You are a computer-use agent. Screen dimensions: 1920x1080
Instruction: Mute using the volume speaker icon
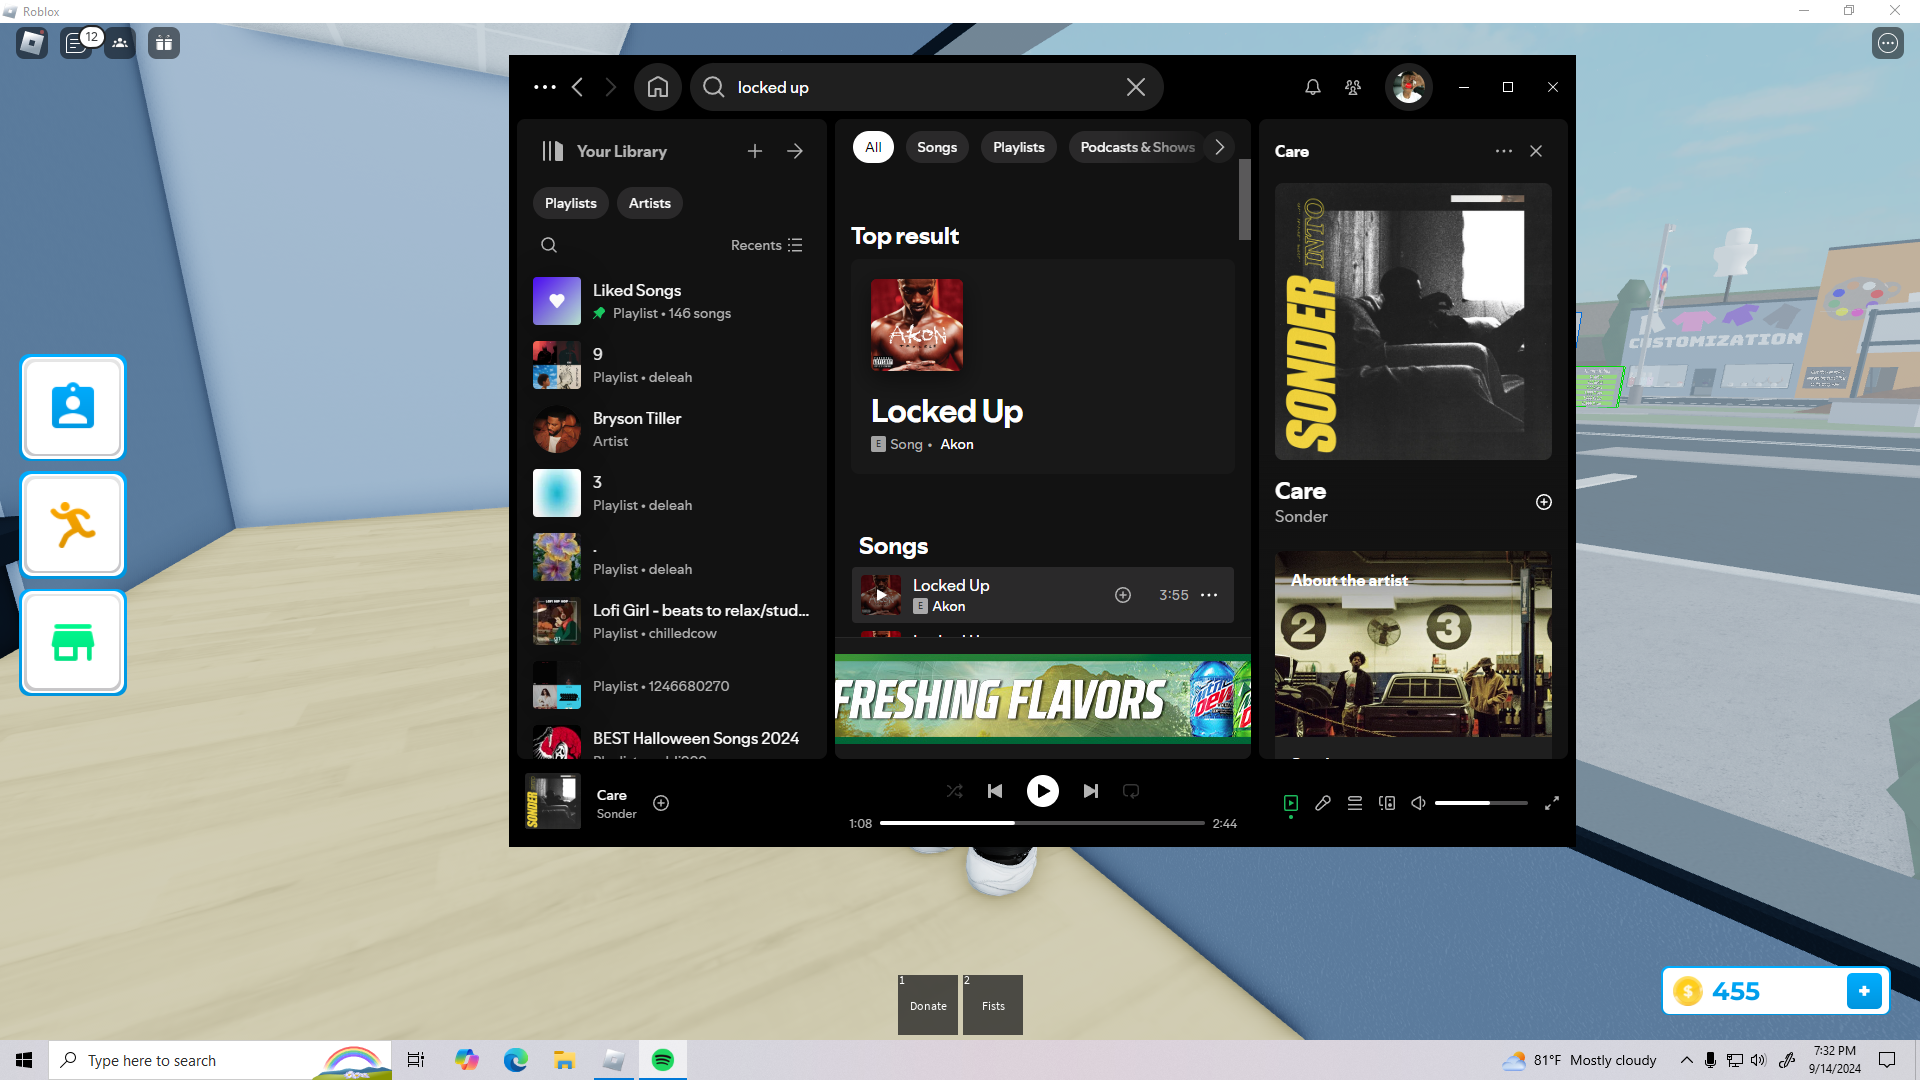pyautogui.click(x=1418, y=803)
